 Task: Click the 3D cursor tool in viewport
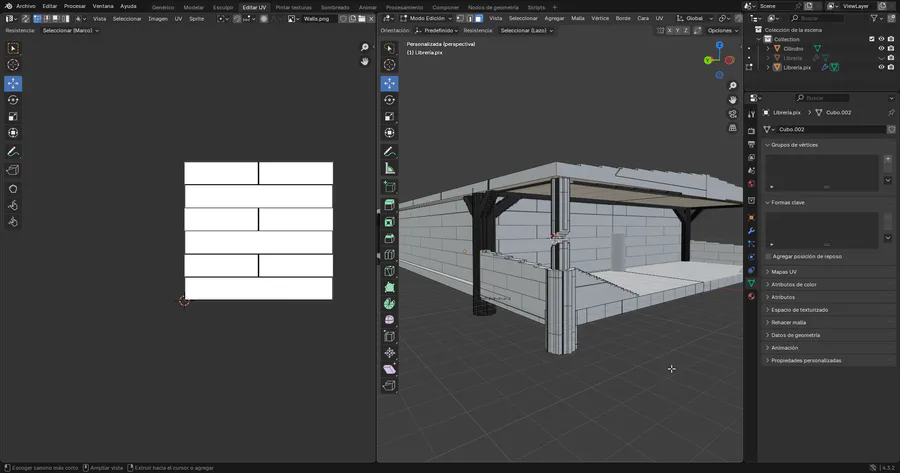[x=389, y=65]
